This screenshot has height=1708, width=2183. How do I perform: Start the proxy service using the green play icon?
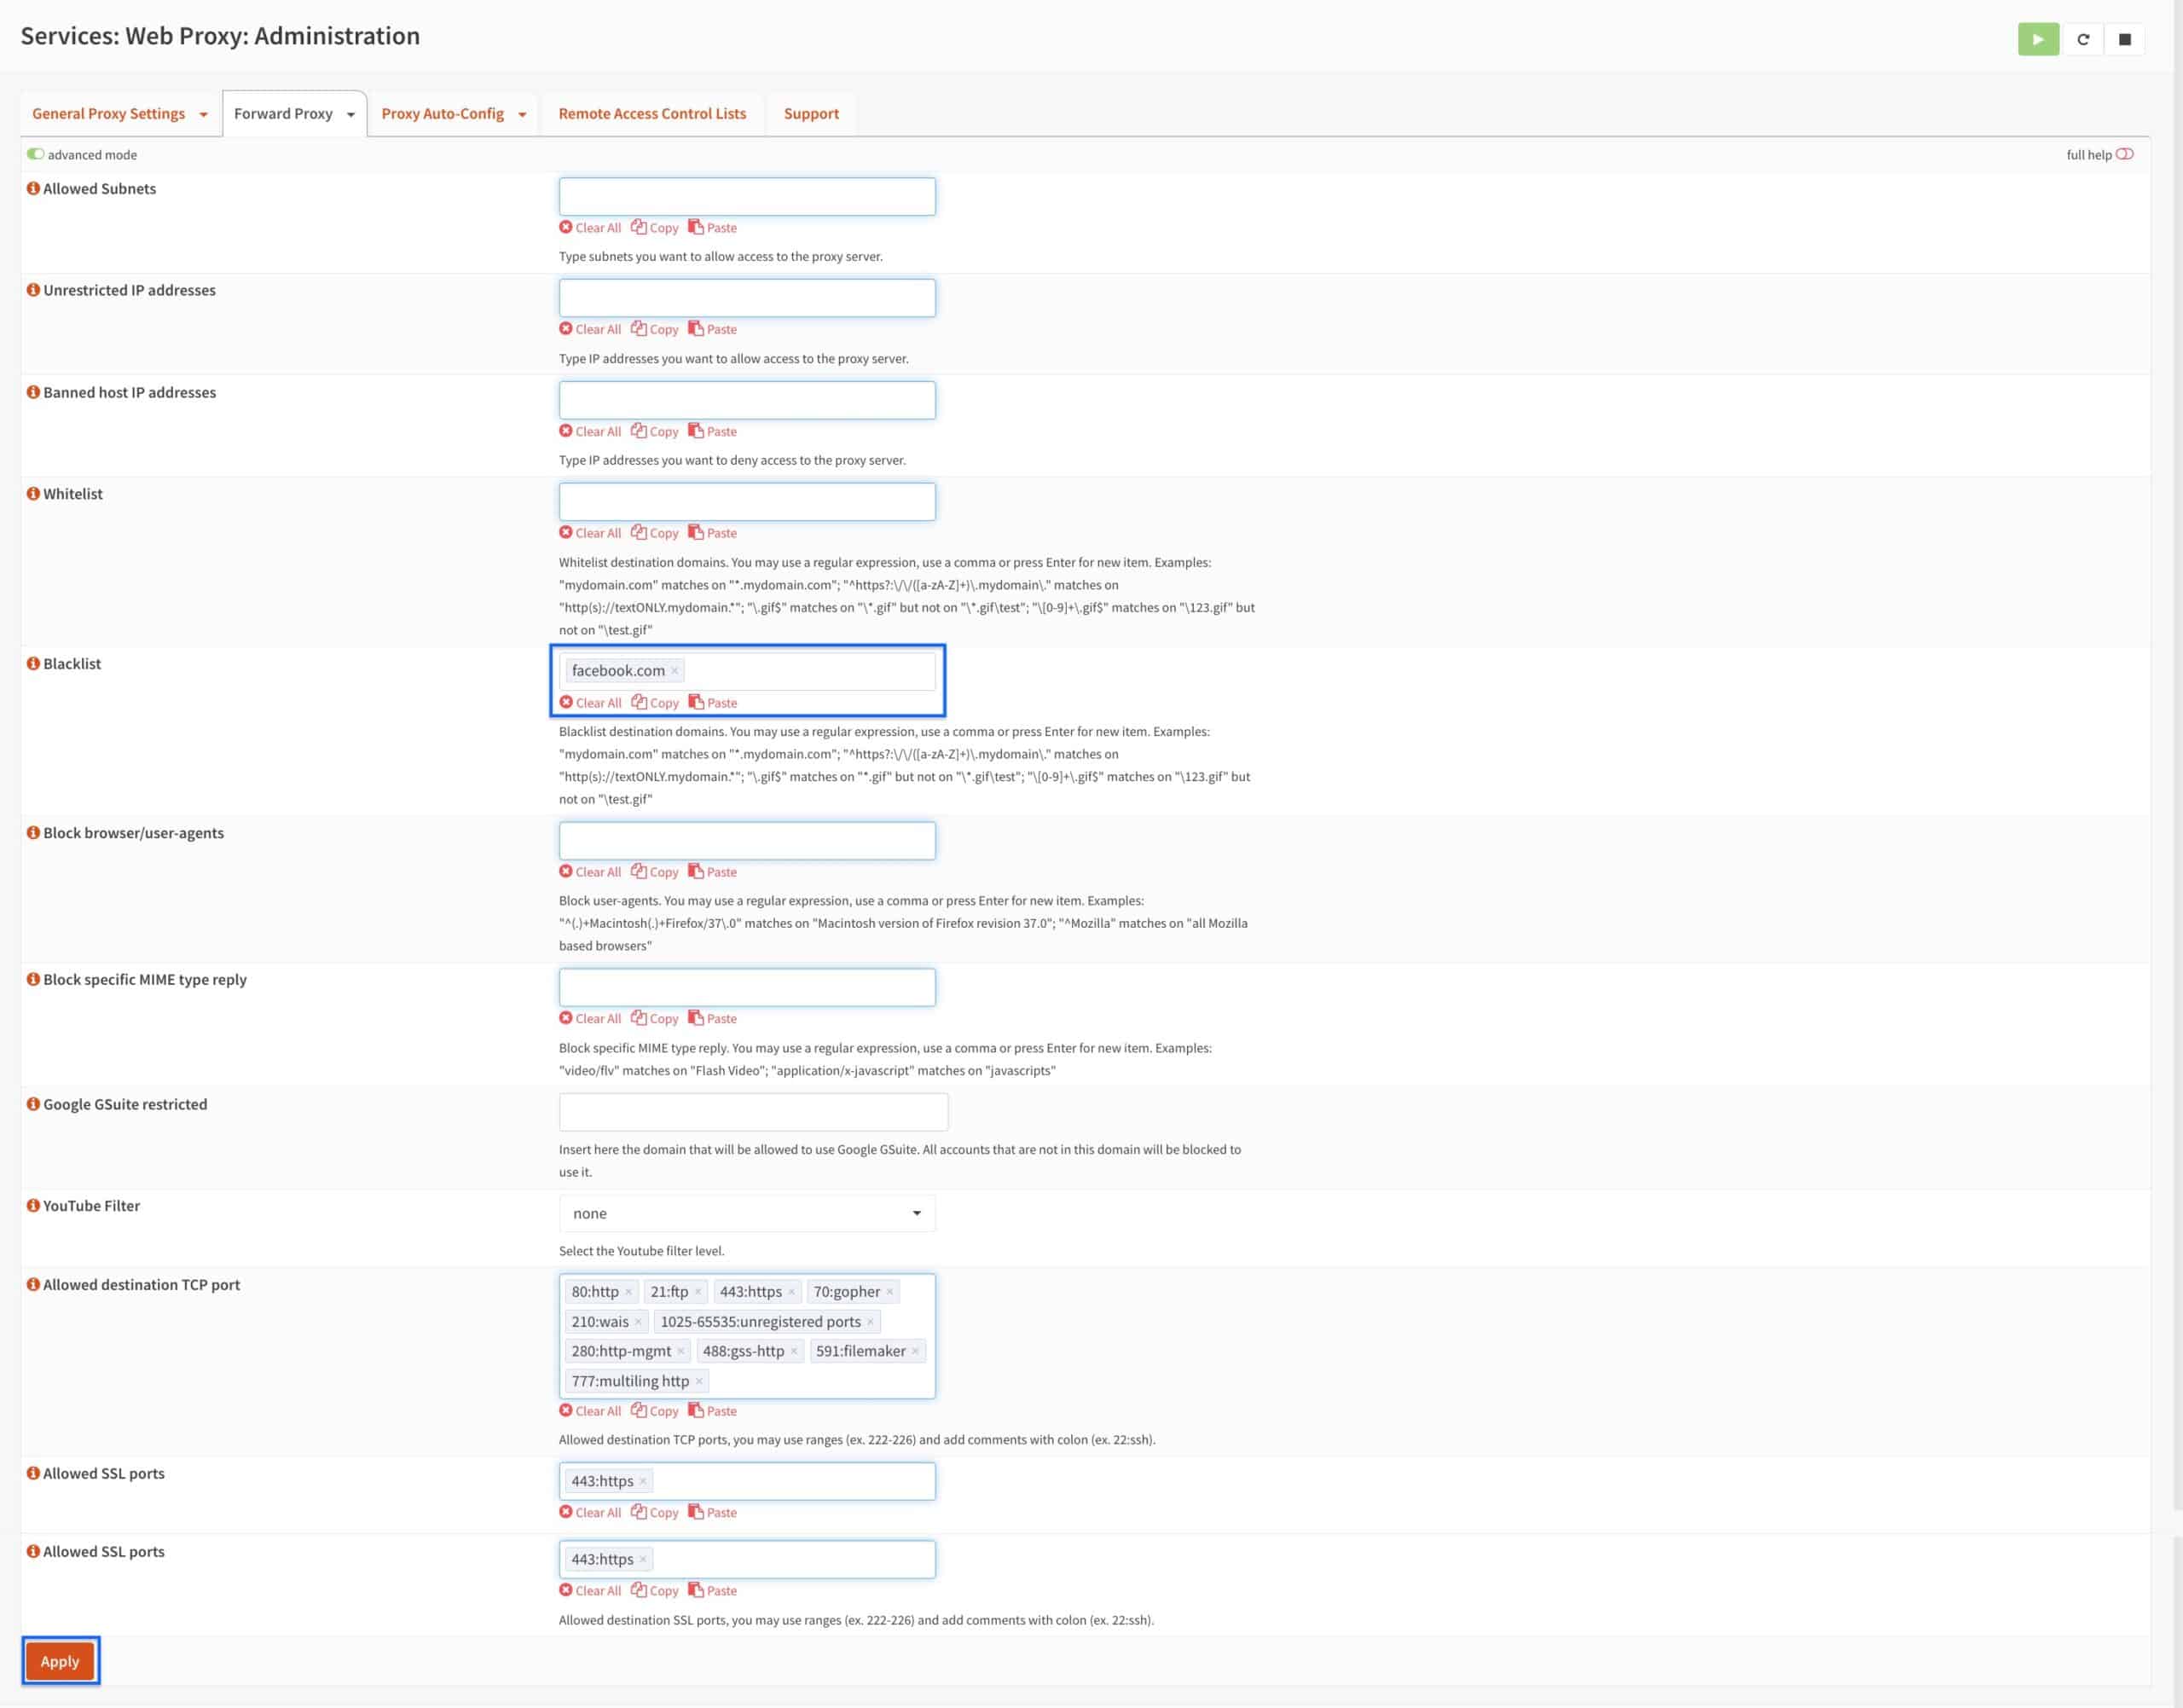(x=2038, y=39)
